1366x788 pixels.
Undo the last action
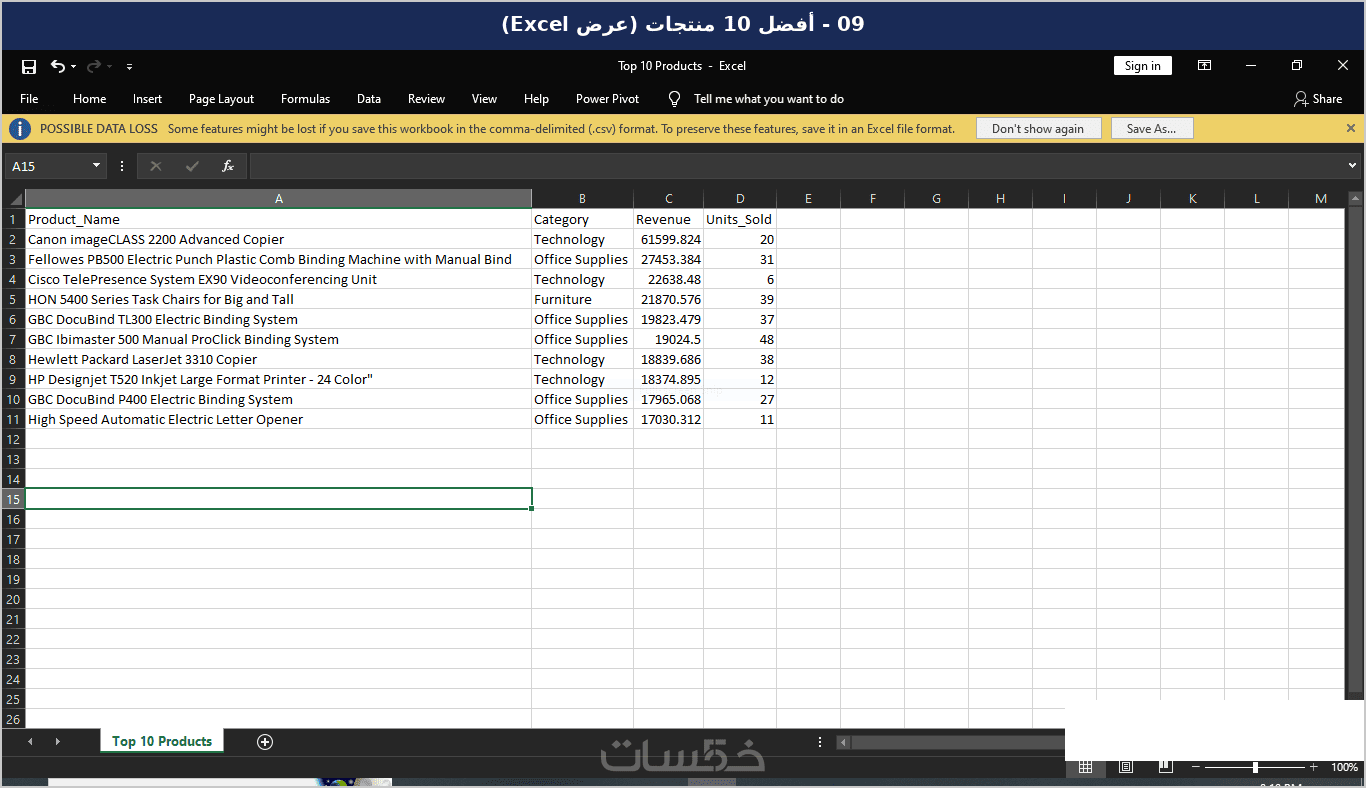coord(58,66)
